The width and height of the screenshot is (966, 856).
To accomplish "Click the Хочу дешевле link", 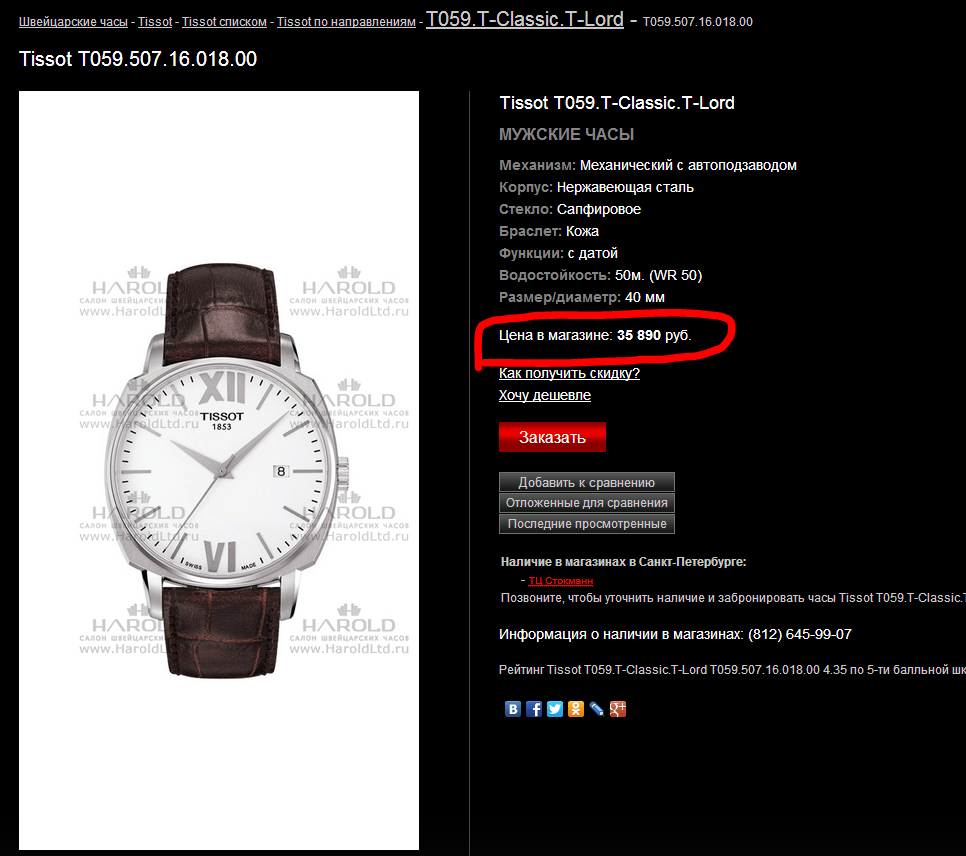I will pyautogui.click(x=545, y=395).
